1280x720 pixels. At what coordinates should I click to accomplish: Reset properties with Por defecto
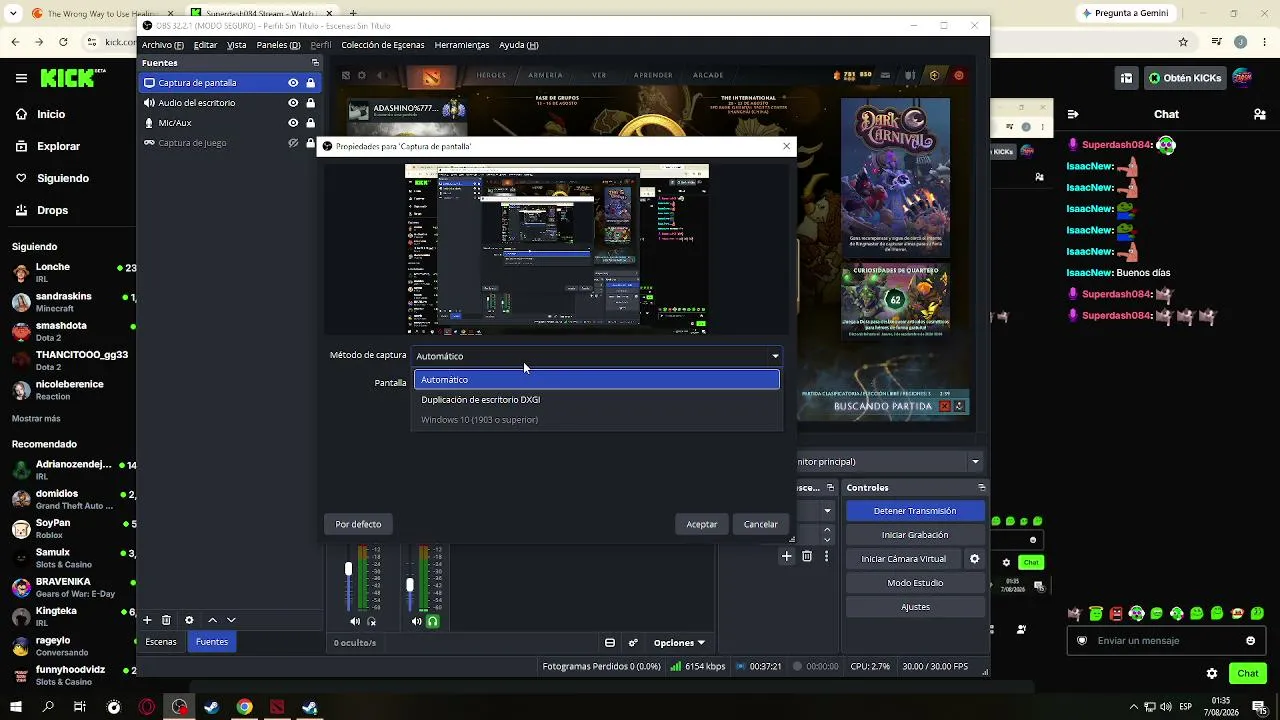pyautogui.click(x=358, y=524)
